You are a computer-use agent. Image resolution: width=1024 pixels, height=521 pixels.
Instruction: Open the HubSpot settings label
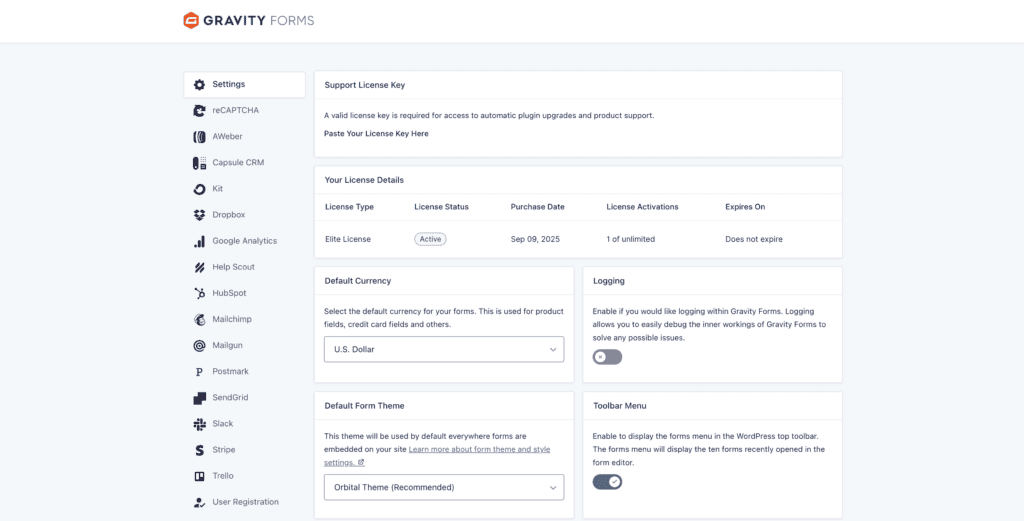pyautogui.click(x=229, y=293)
